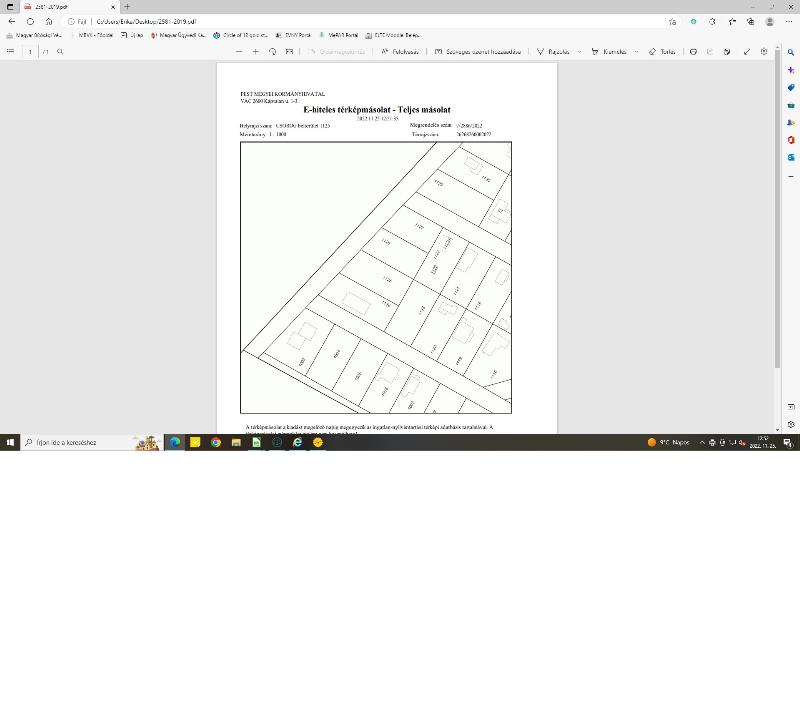Open the Office icon in Edge sidebar
This screenshot has width=800, height=721.
791,140
